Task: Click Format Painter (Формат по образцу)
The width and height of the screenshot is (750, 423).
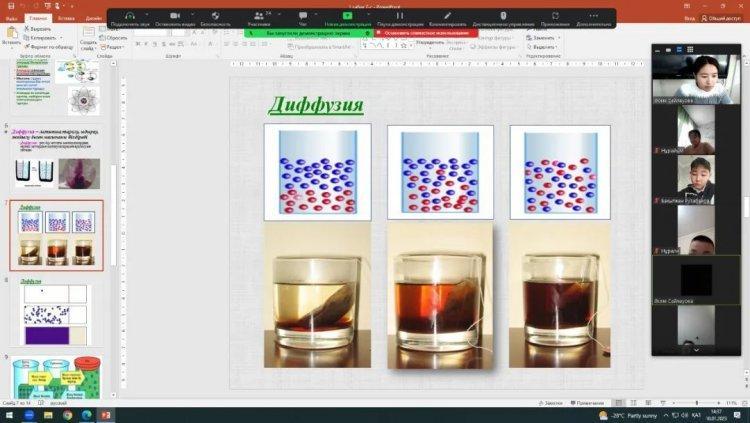Action: [x=48, y=47]
